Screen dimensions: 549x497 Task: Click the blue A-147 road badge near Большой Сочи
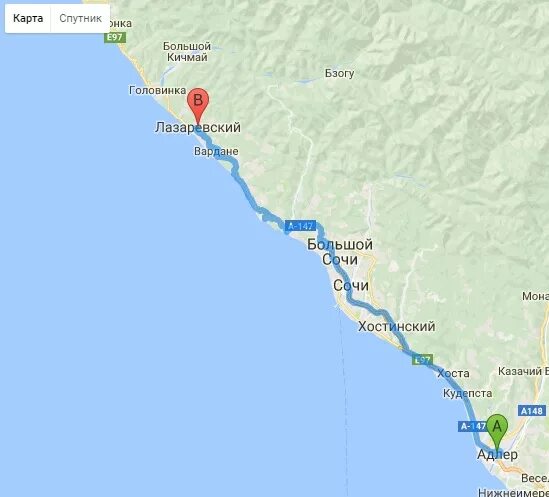click(300, 226)
